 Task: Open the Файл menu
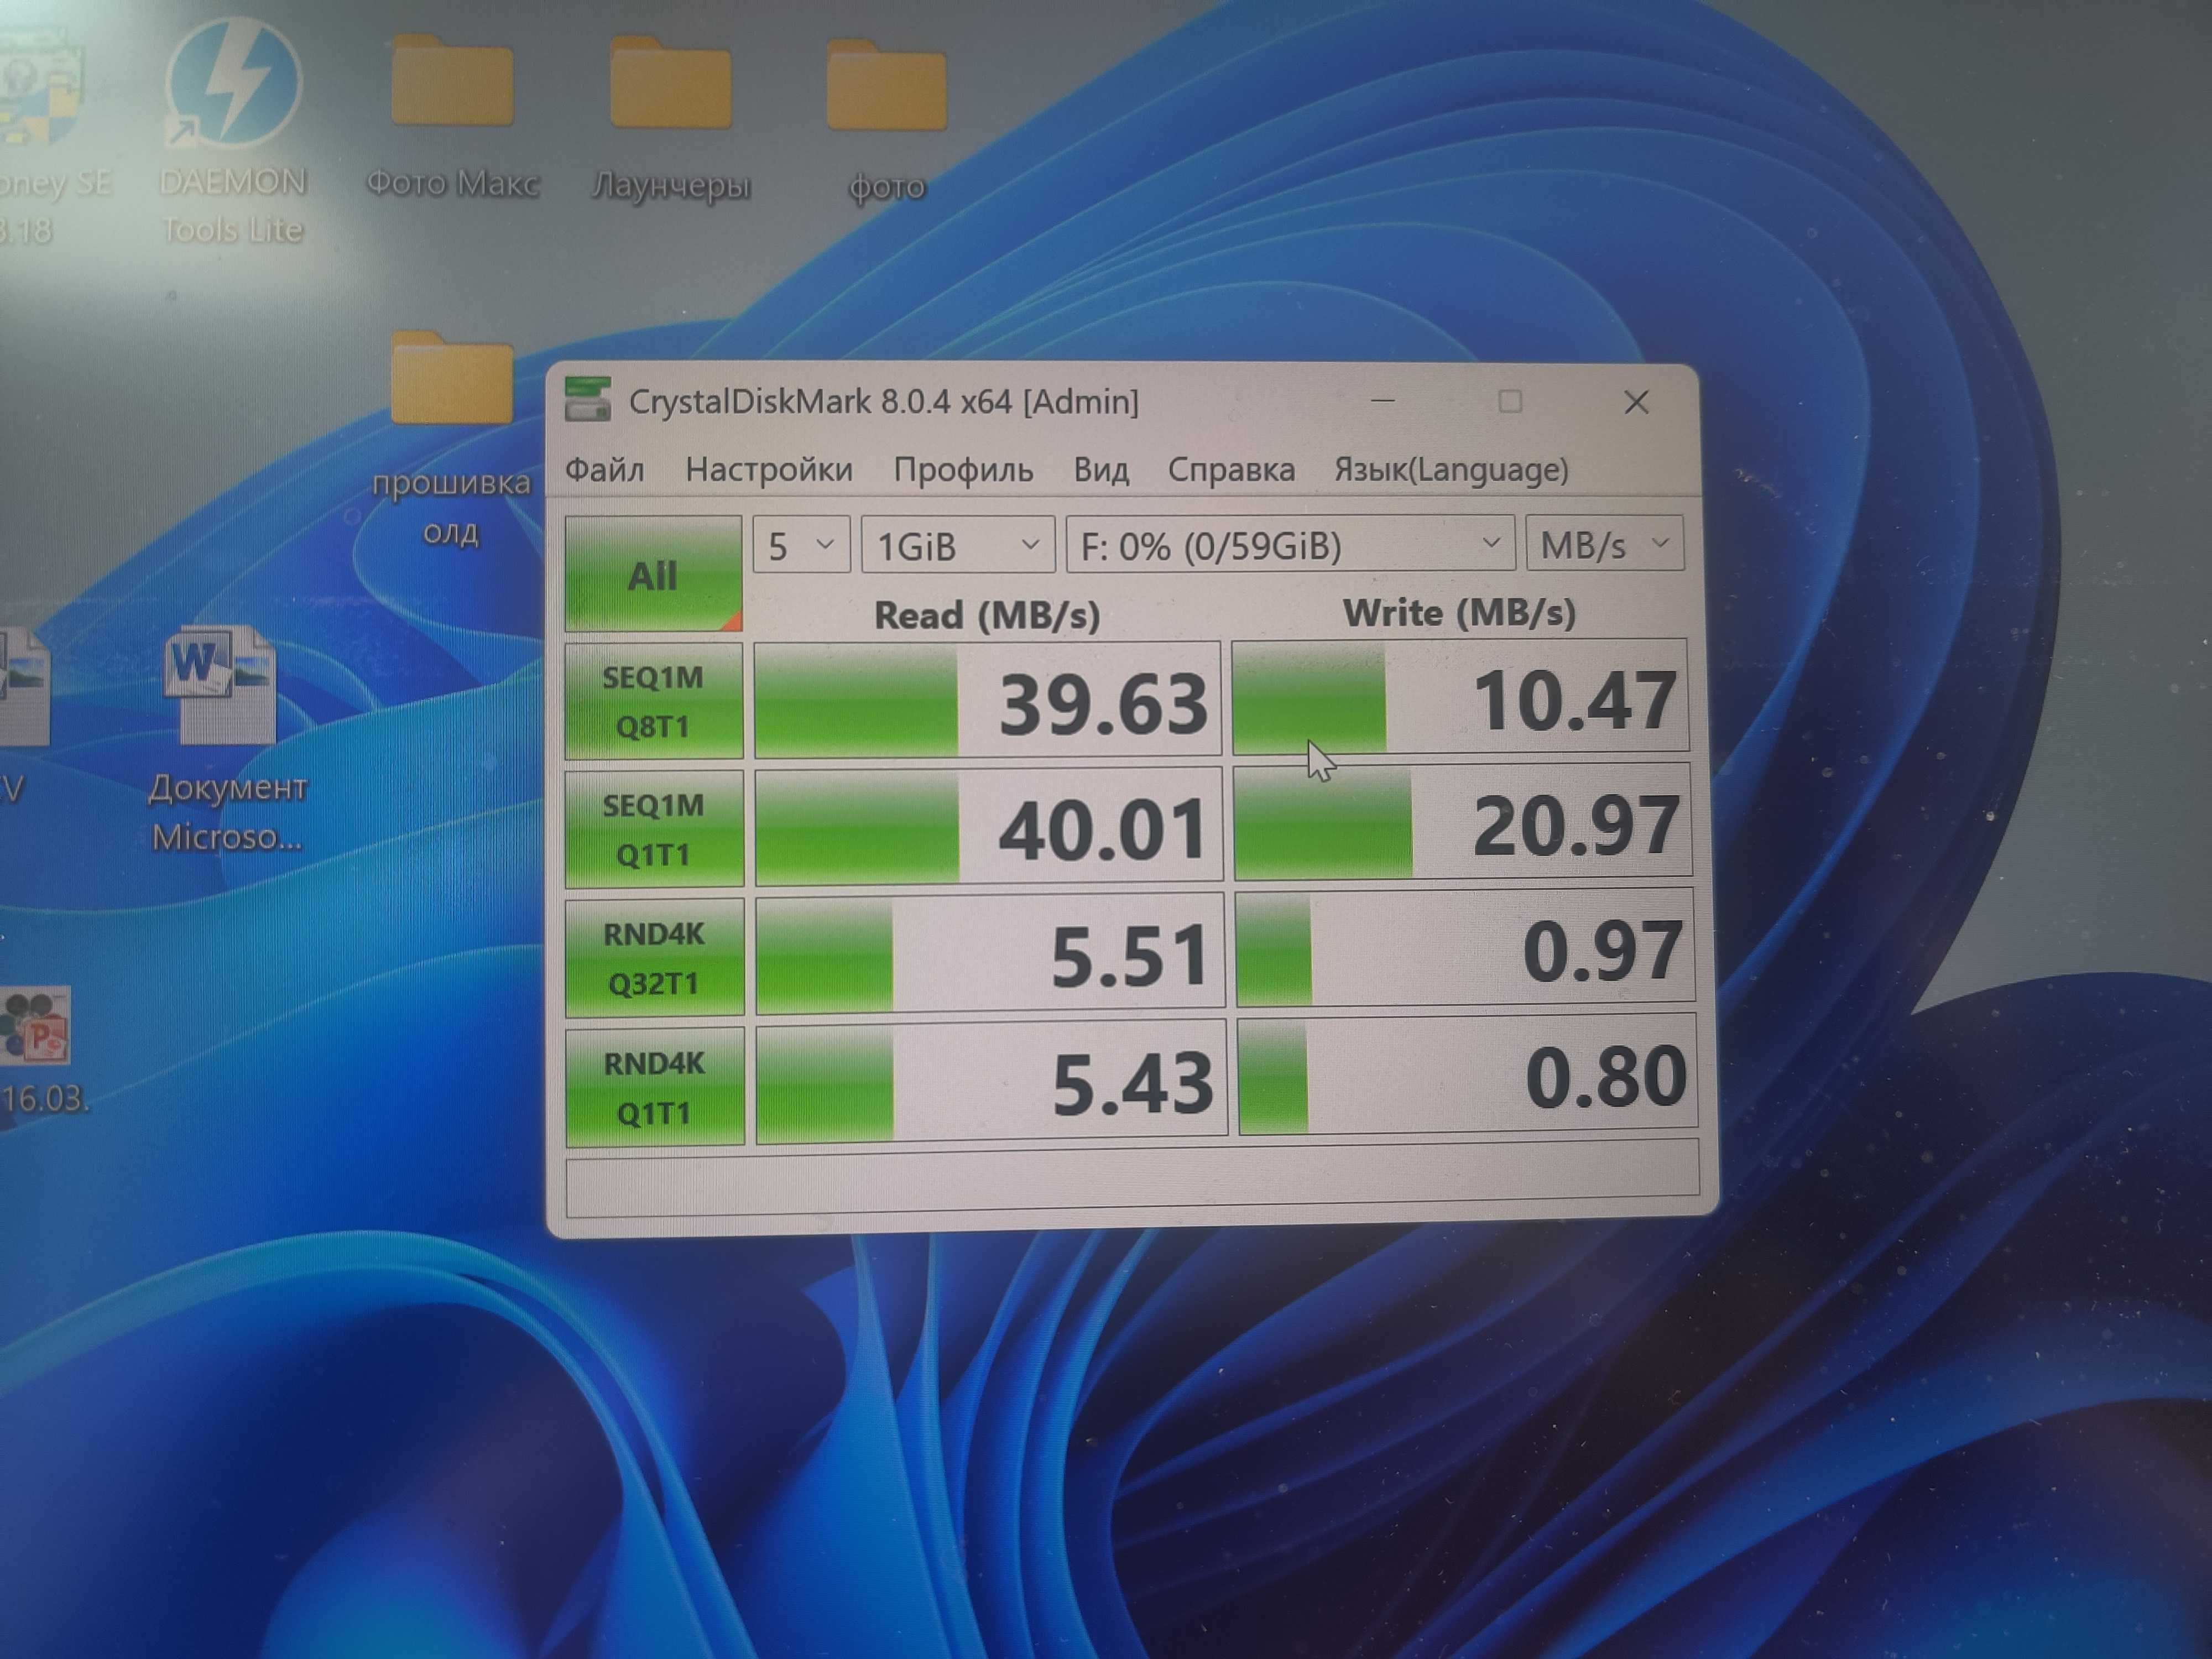604,469
